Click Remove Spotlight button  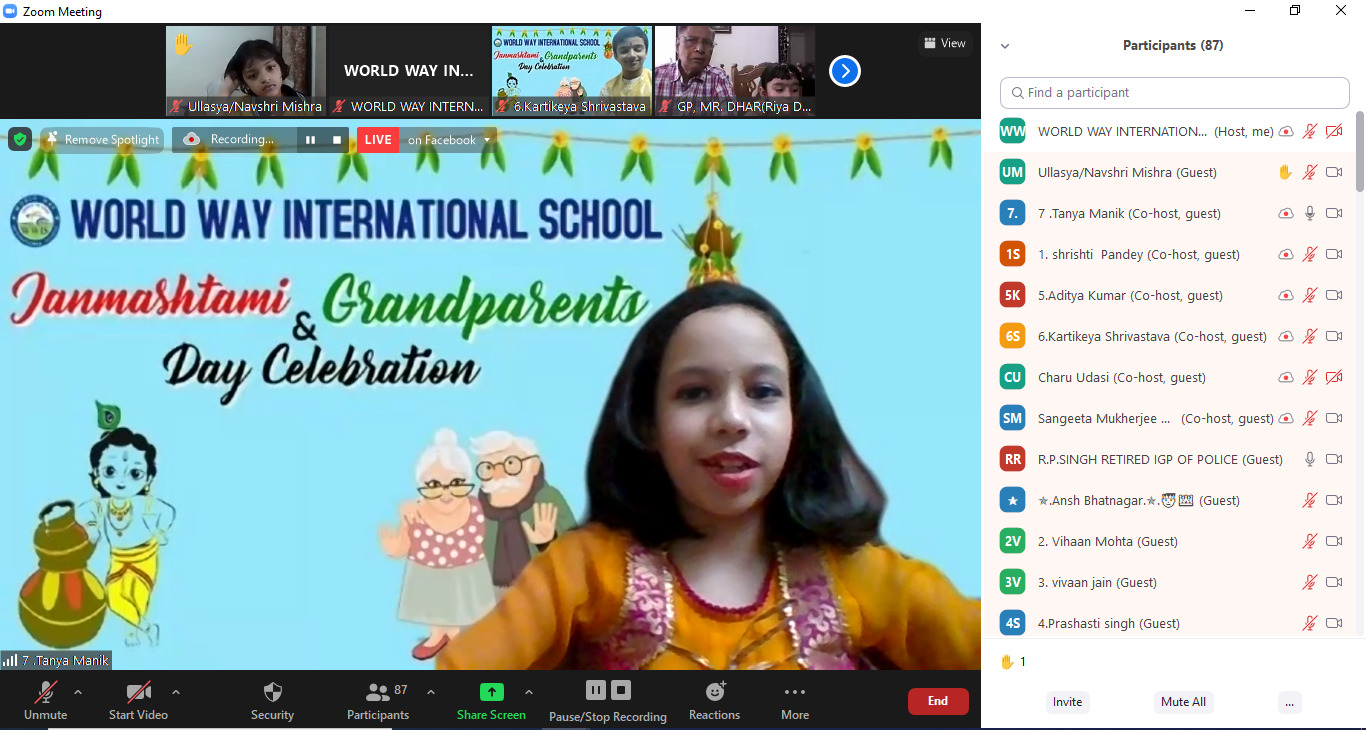coord(102,140)
